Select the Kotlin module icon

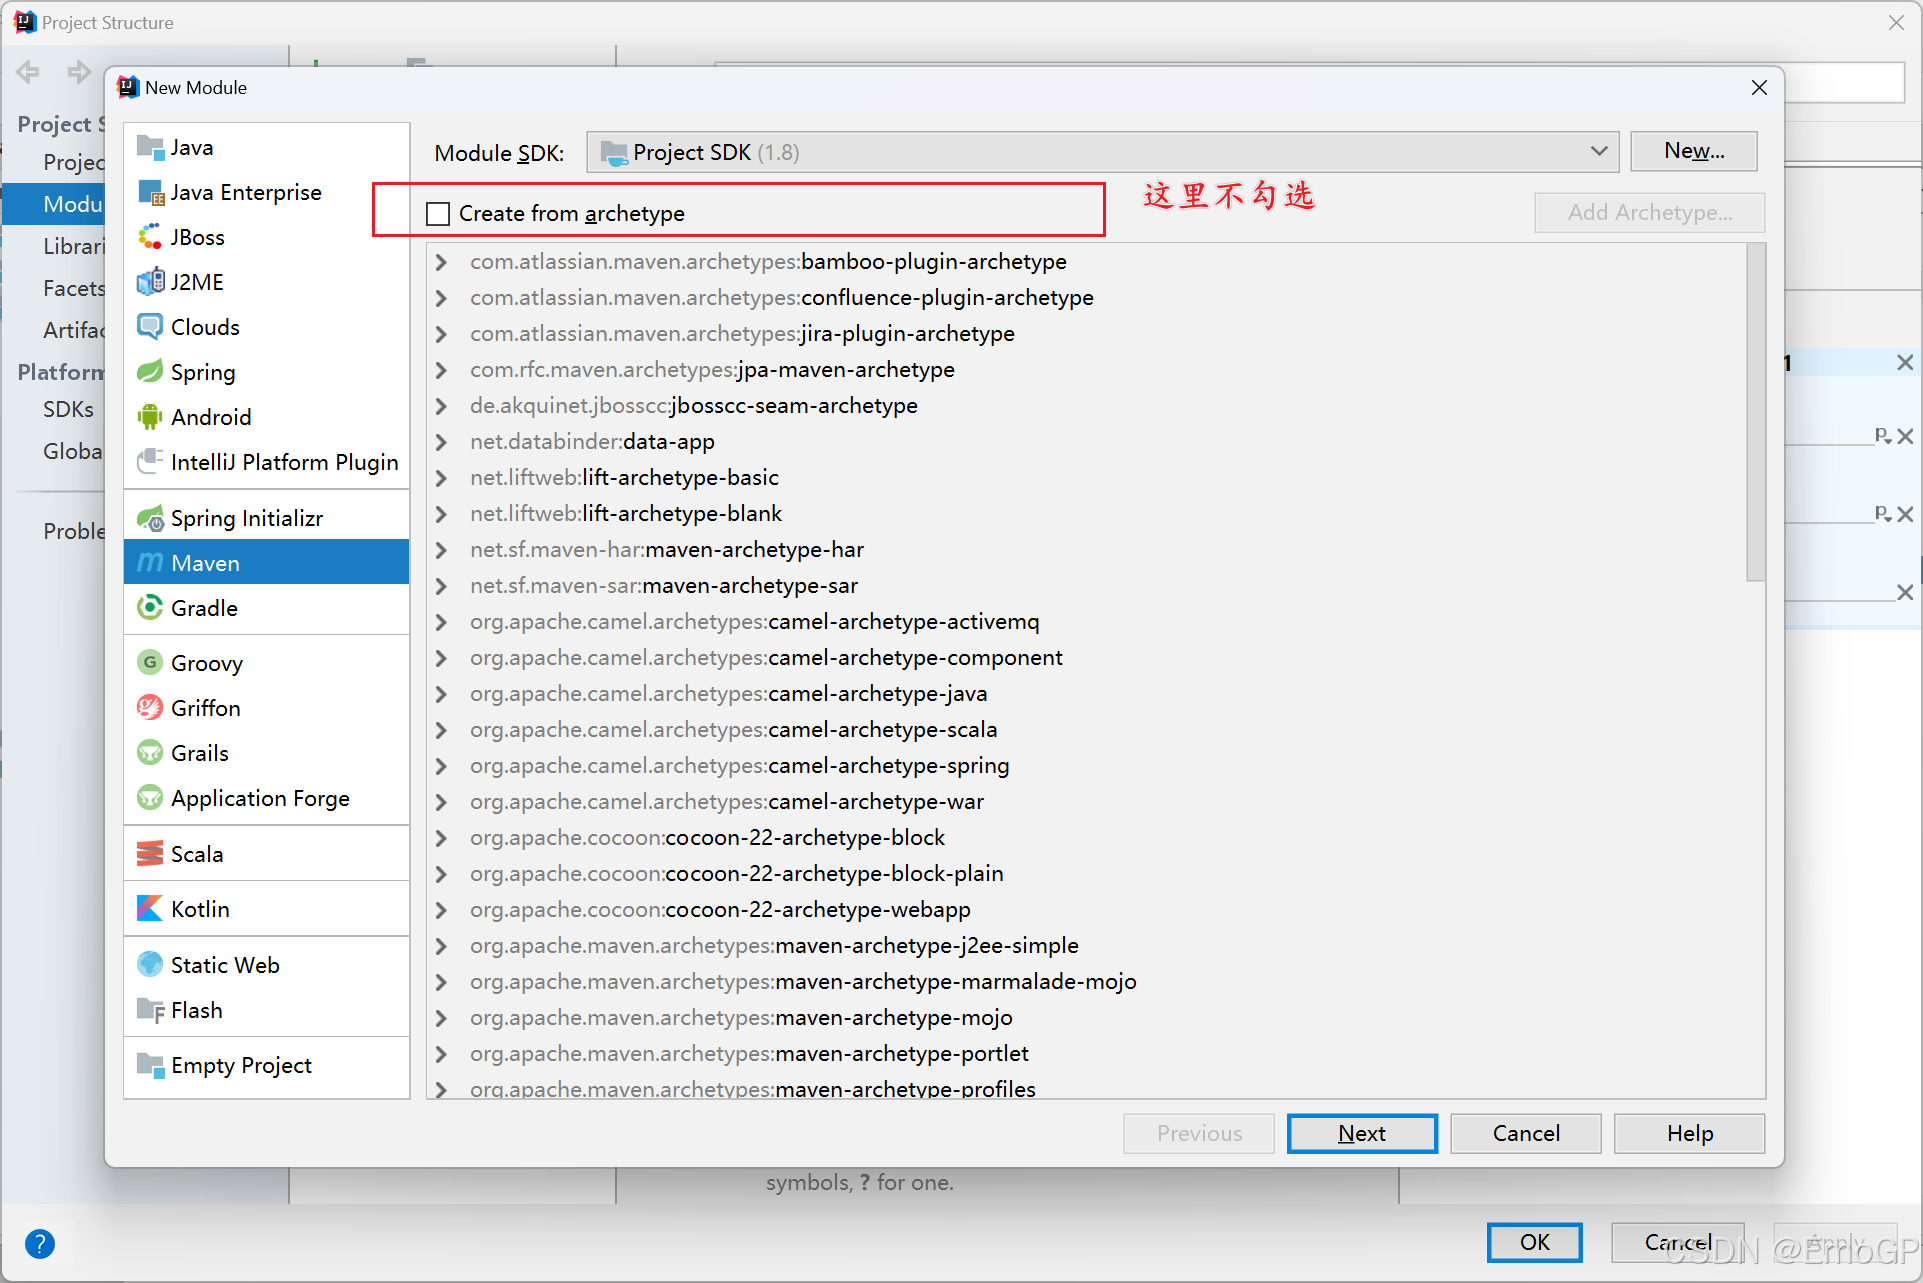[150, 909]
